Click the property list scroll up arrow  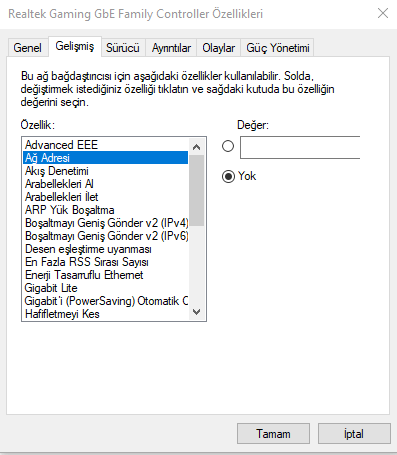(x=197, y=147)
